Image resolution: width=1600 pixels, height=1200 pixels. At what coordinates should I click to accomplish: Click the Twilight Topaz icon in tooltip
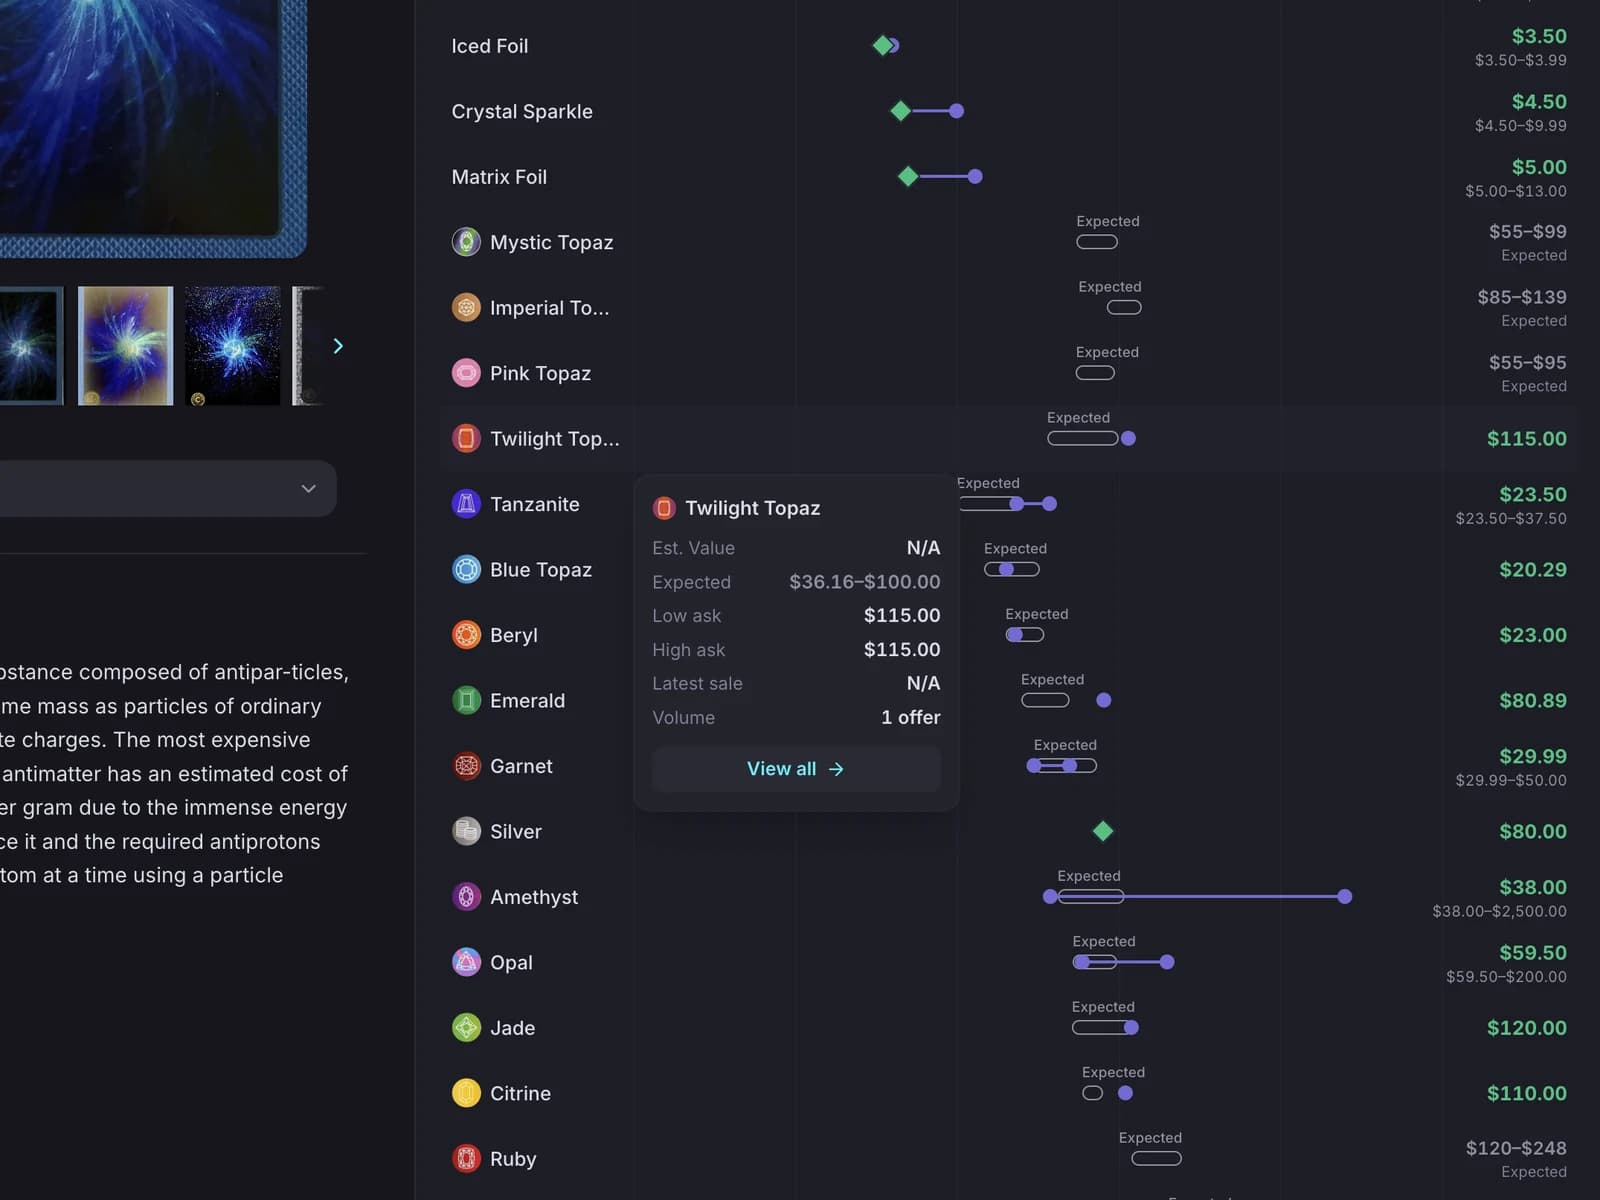pyautogui.click(x=664, y=508)
